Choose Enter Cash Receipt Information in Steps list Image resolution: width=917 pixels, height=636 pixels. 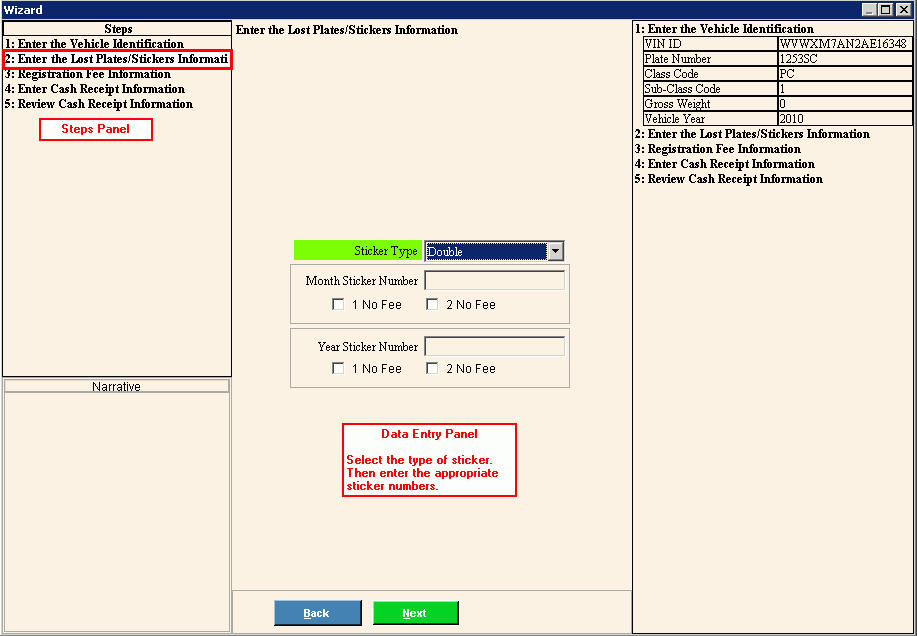click(94, 89)
